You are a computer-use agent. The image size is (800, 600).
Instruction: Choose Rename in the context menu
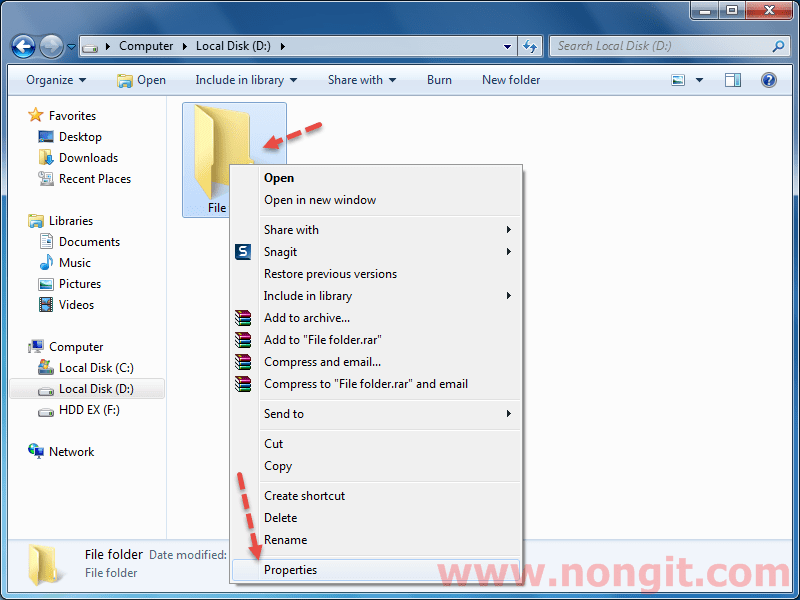[377, 539]
